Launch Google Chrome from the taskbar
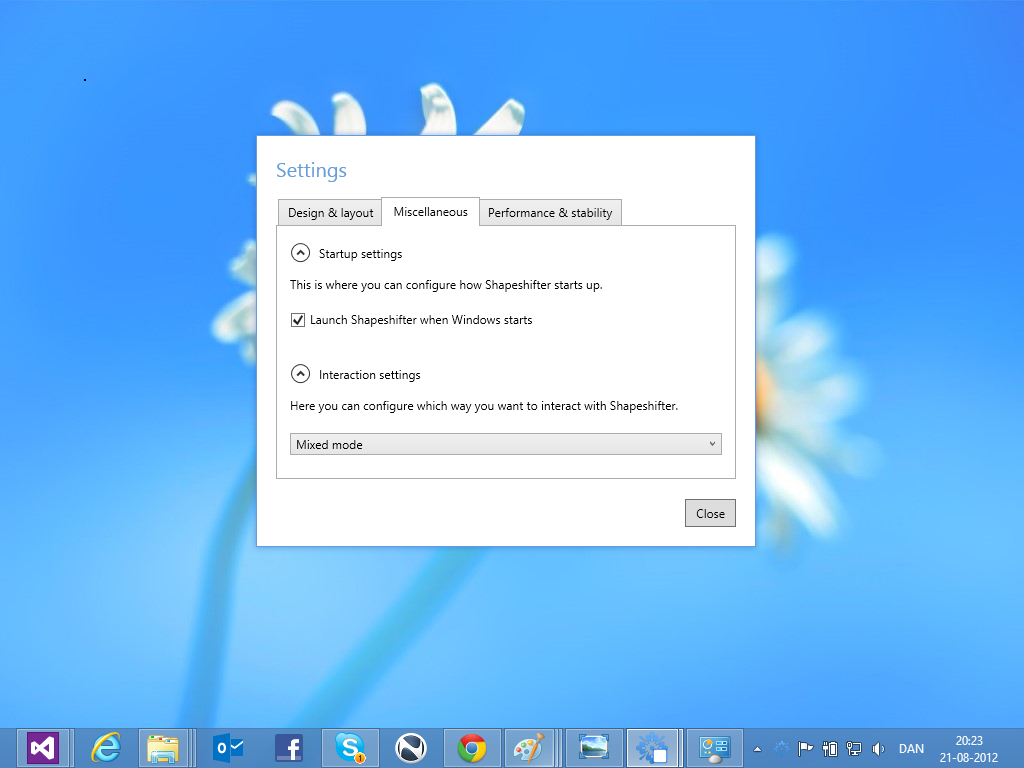The width and height of the screenshot is (1024, 768). click(x=472, y=748)
